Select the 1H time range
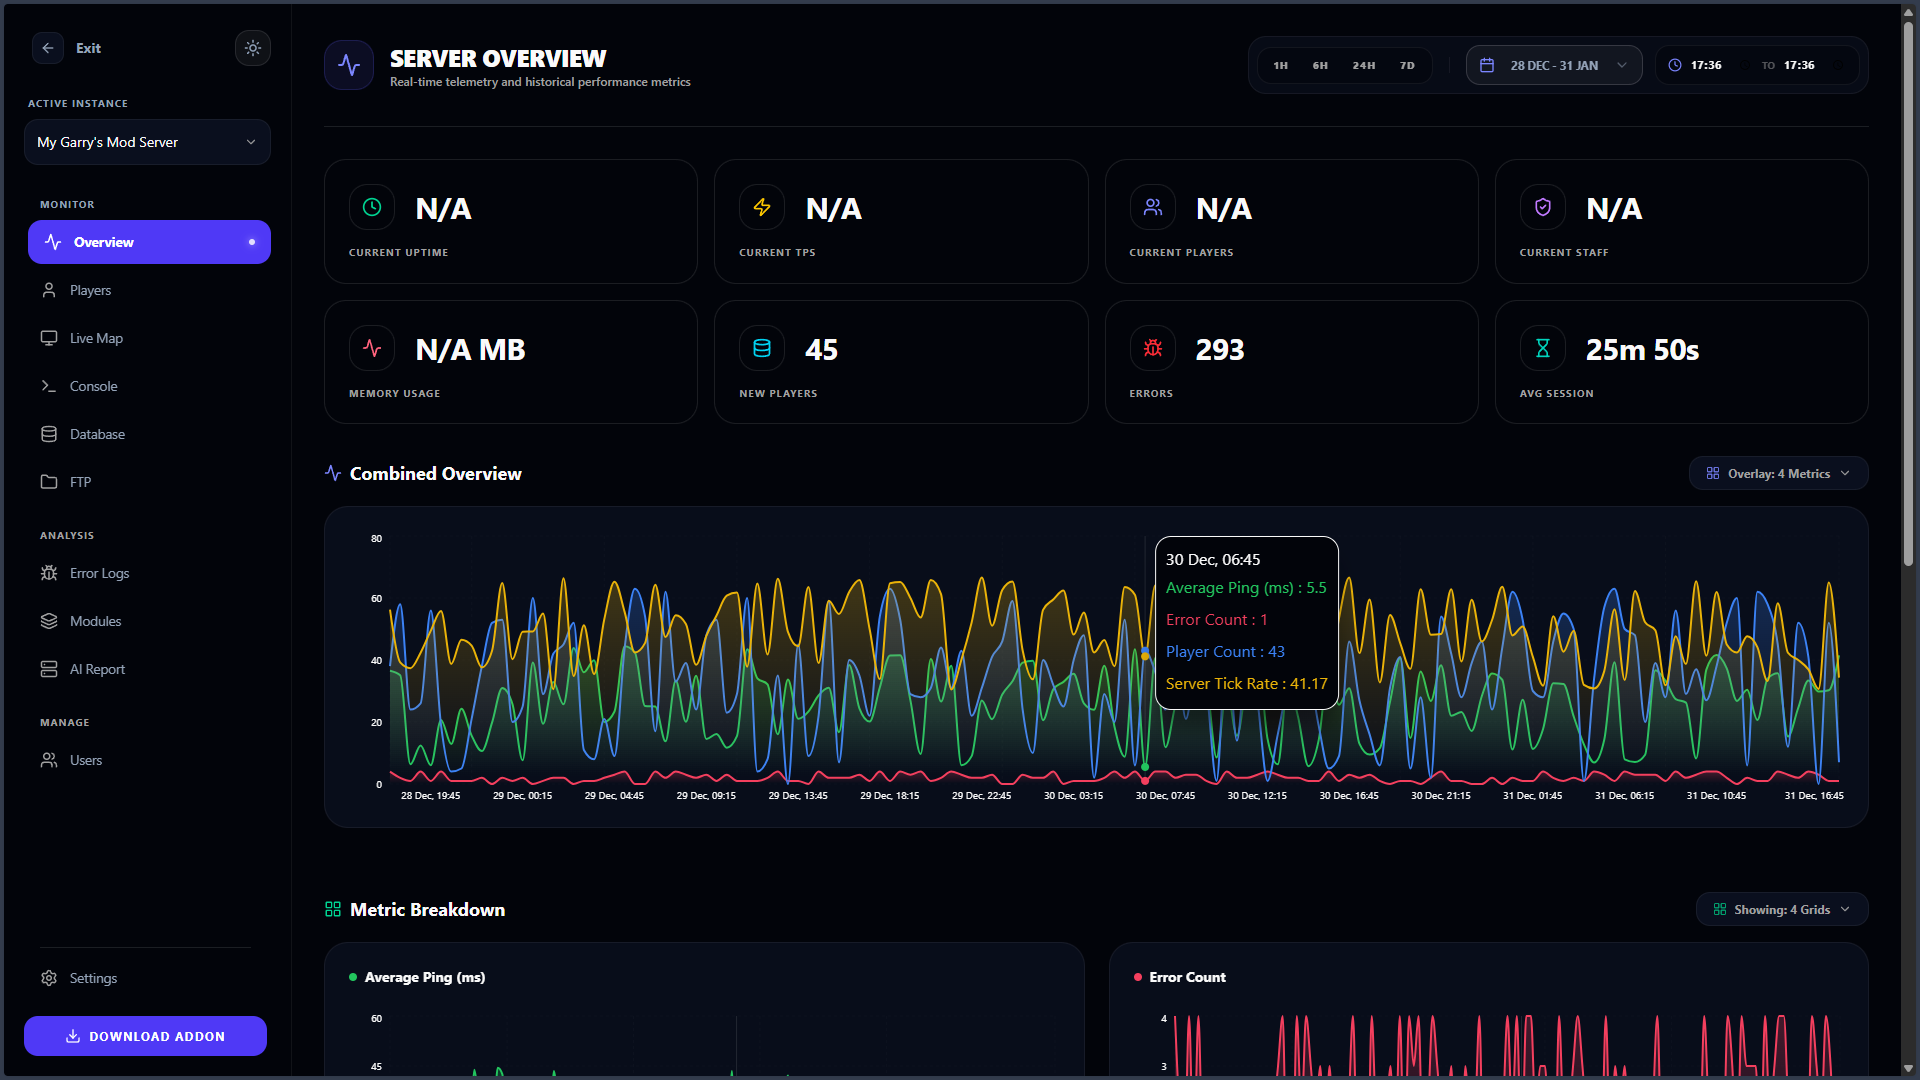Screen dimensions: 1920x1080 (1281, 65)
